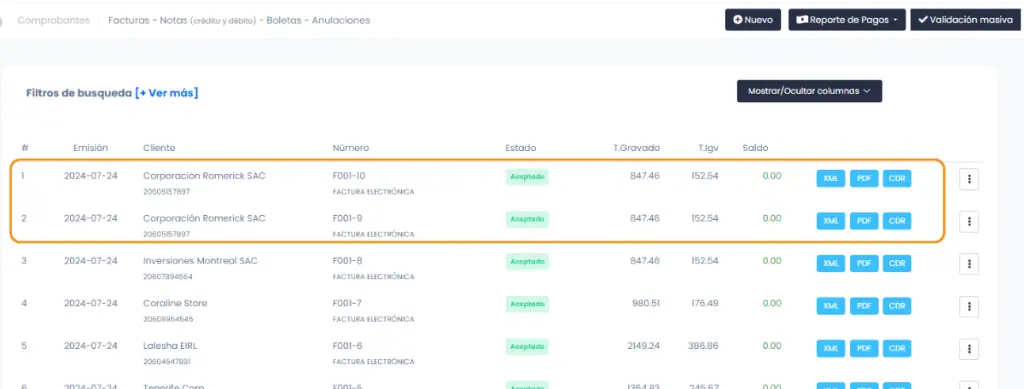Download CDR for invoice F001-9
The width and height of the screenshot is (1024, 389).
(897, 221)
